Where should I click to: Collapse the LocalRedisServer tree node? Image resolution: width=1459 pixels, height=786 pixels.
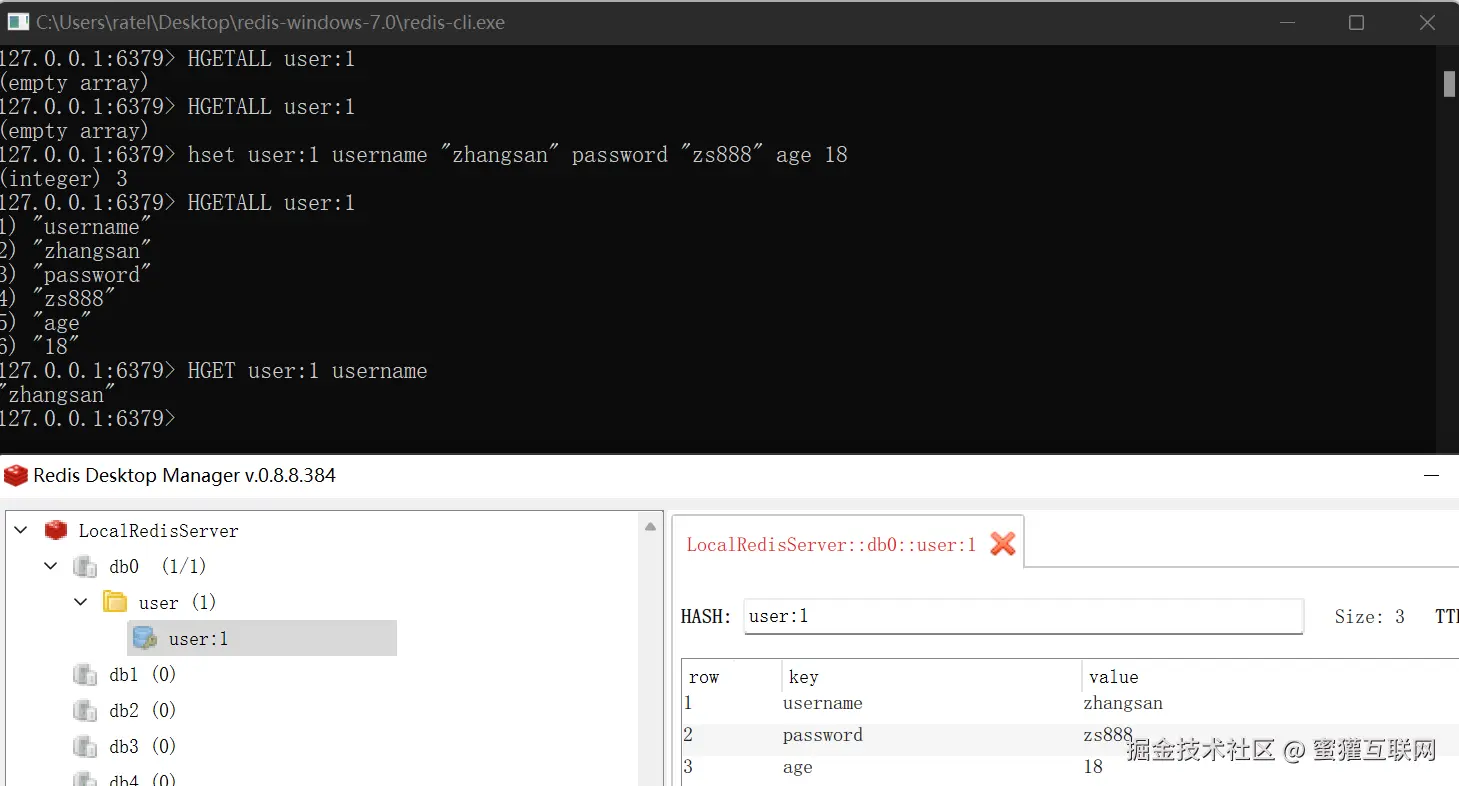tap(20, 530)
